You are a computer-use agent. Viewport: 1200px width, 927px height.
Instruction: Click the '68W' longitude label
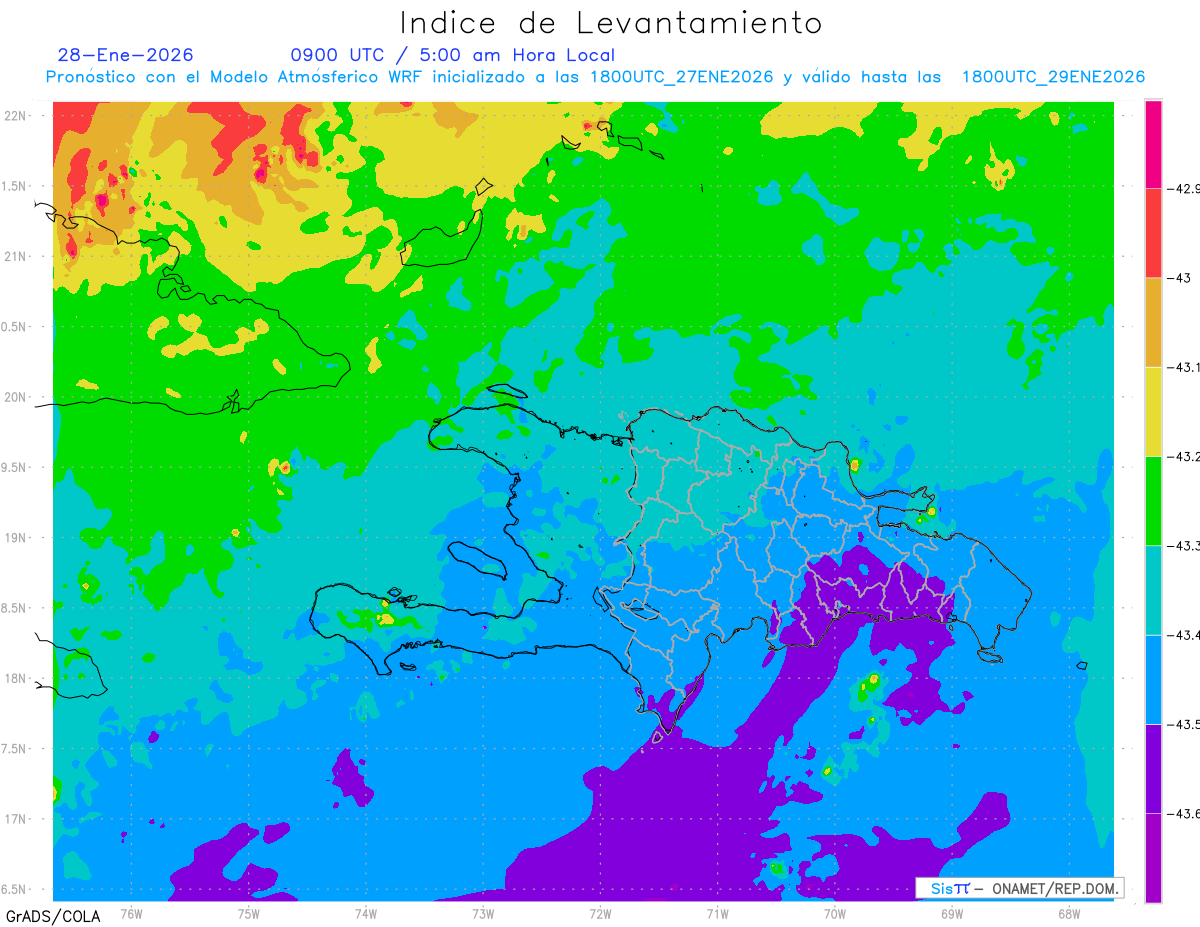[1068, 913]
